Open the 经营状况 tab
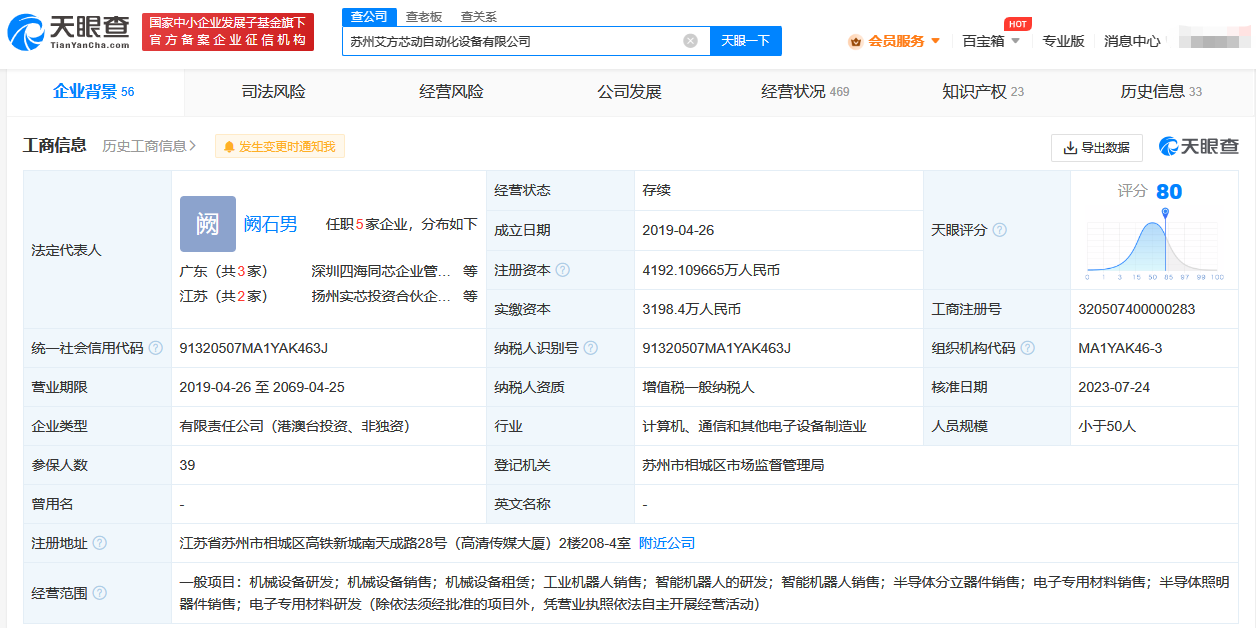The height and width of the screenshot is (628, 1256). tap(805, 92)
